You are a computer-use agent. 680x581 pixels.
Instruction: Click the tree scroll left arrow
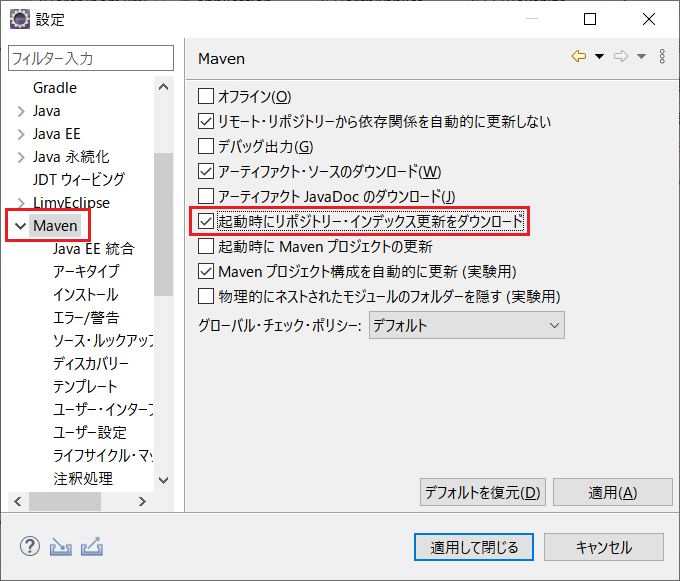18,502
